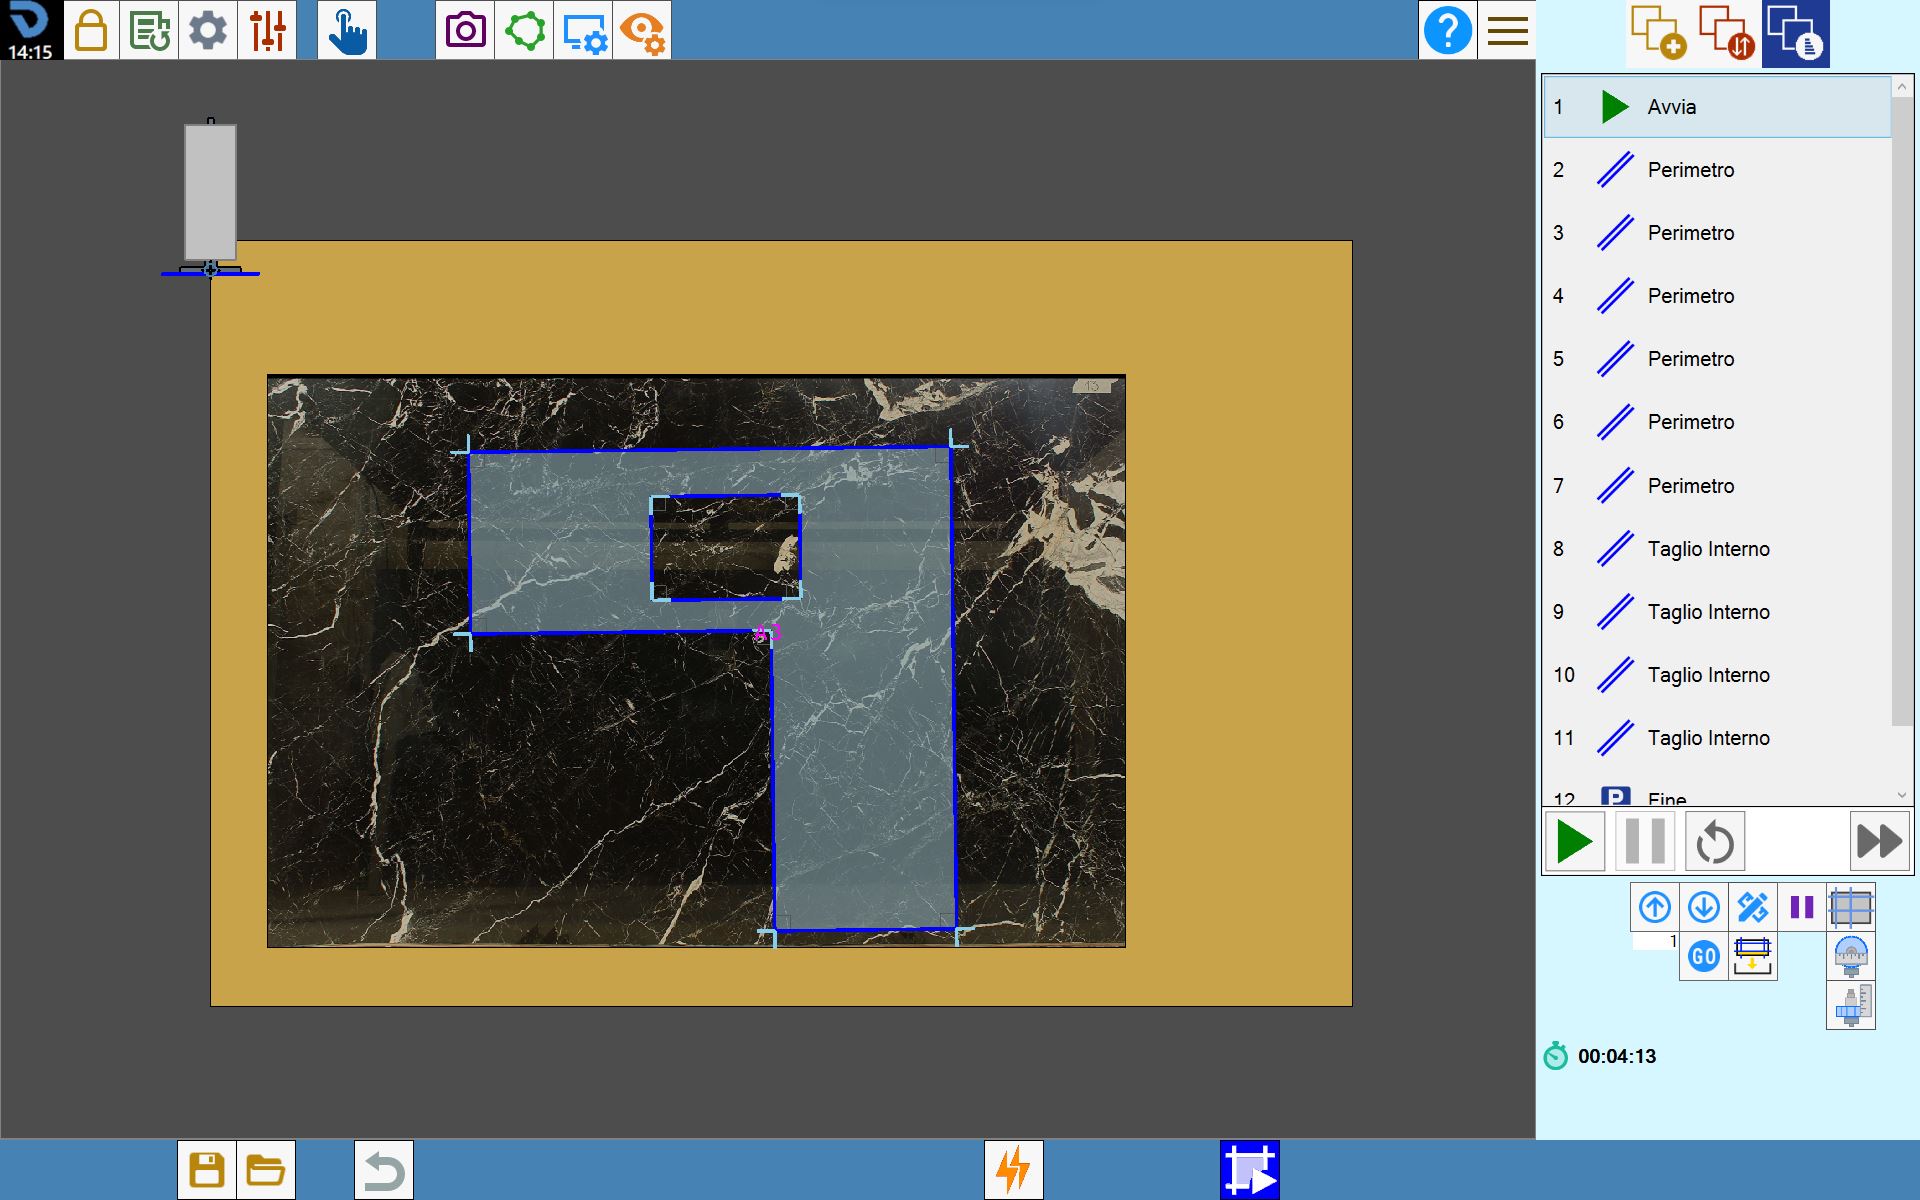The height and width of the screenshot is (1200, 1920).
Task: Save with the floppy disk icon
Action: [207, 1169]
